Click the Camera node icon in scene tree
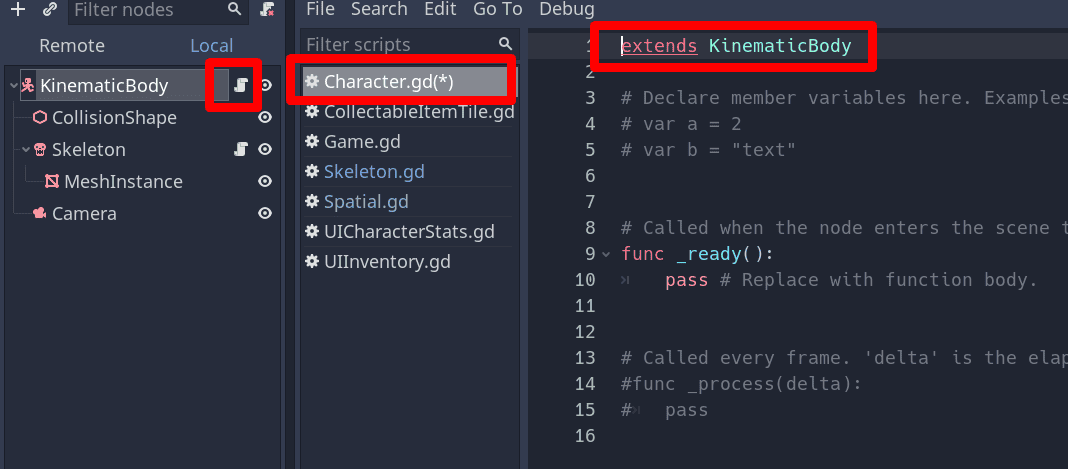Screen dimensions: 1068x469 39,214
